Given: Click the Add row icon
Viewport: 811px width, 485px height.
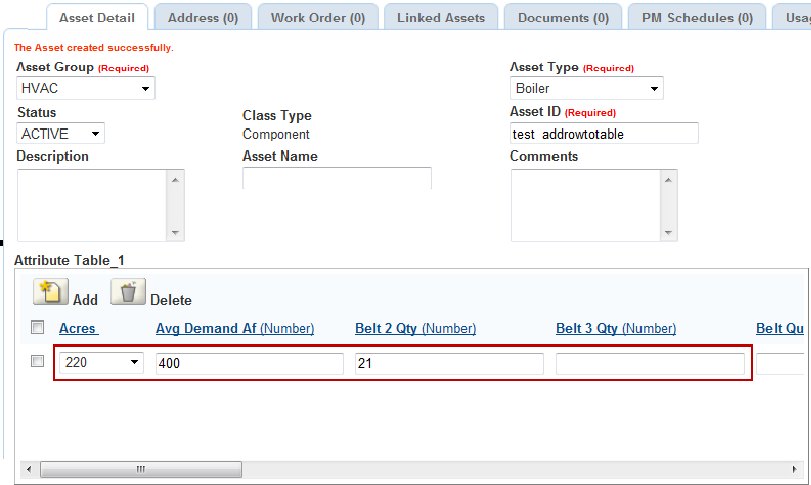Looking at the screenshot, I should tap(50, 292).
